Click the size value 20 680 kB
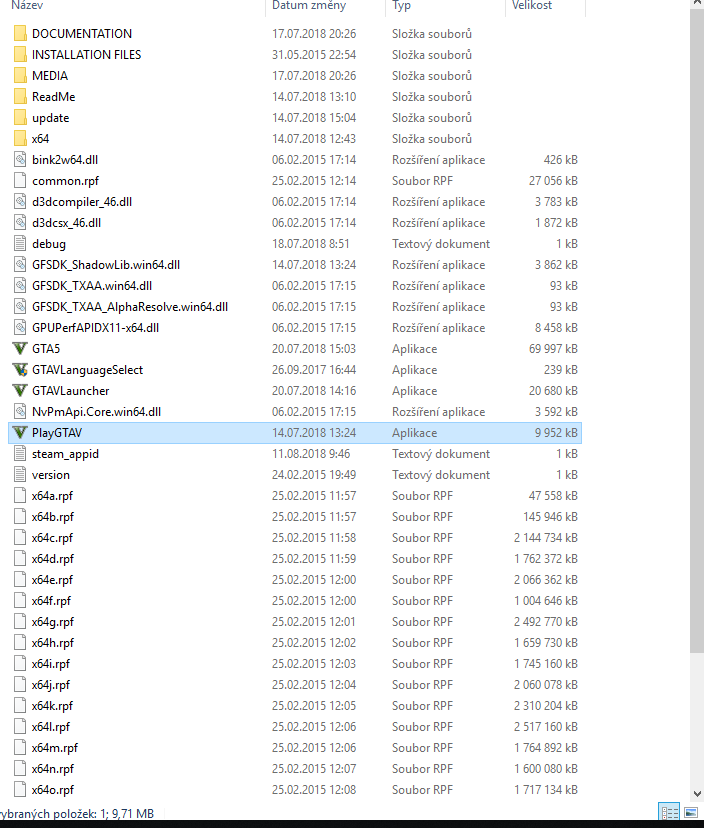 pos(553,391)
